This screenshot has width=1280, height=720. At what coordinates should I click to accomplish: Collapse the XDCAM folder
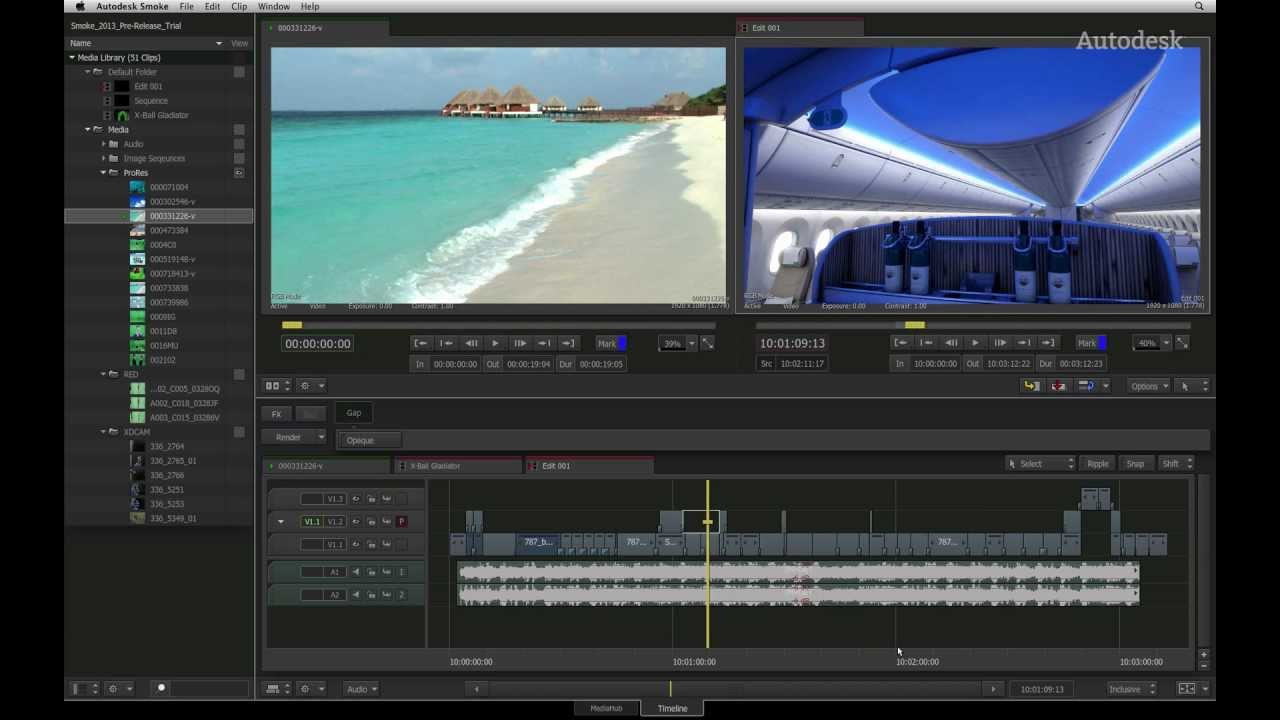coord(103,432)
